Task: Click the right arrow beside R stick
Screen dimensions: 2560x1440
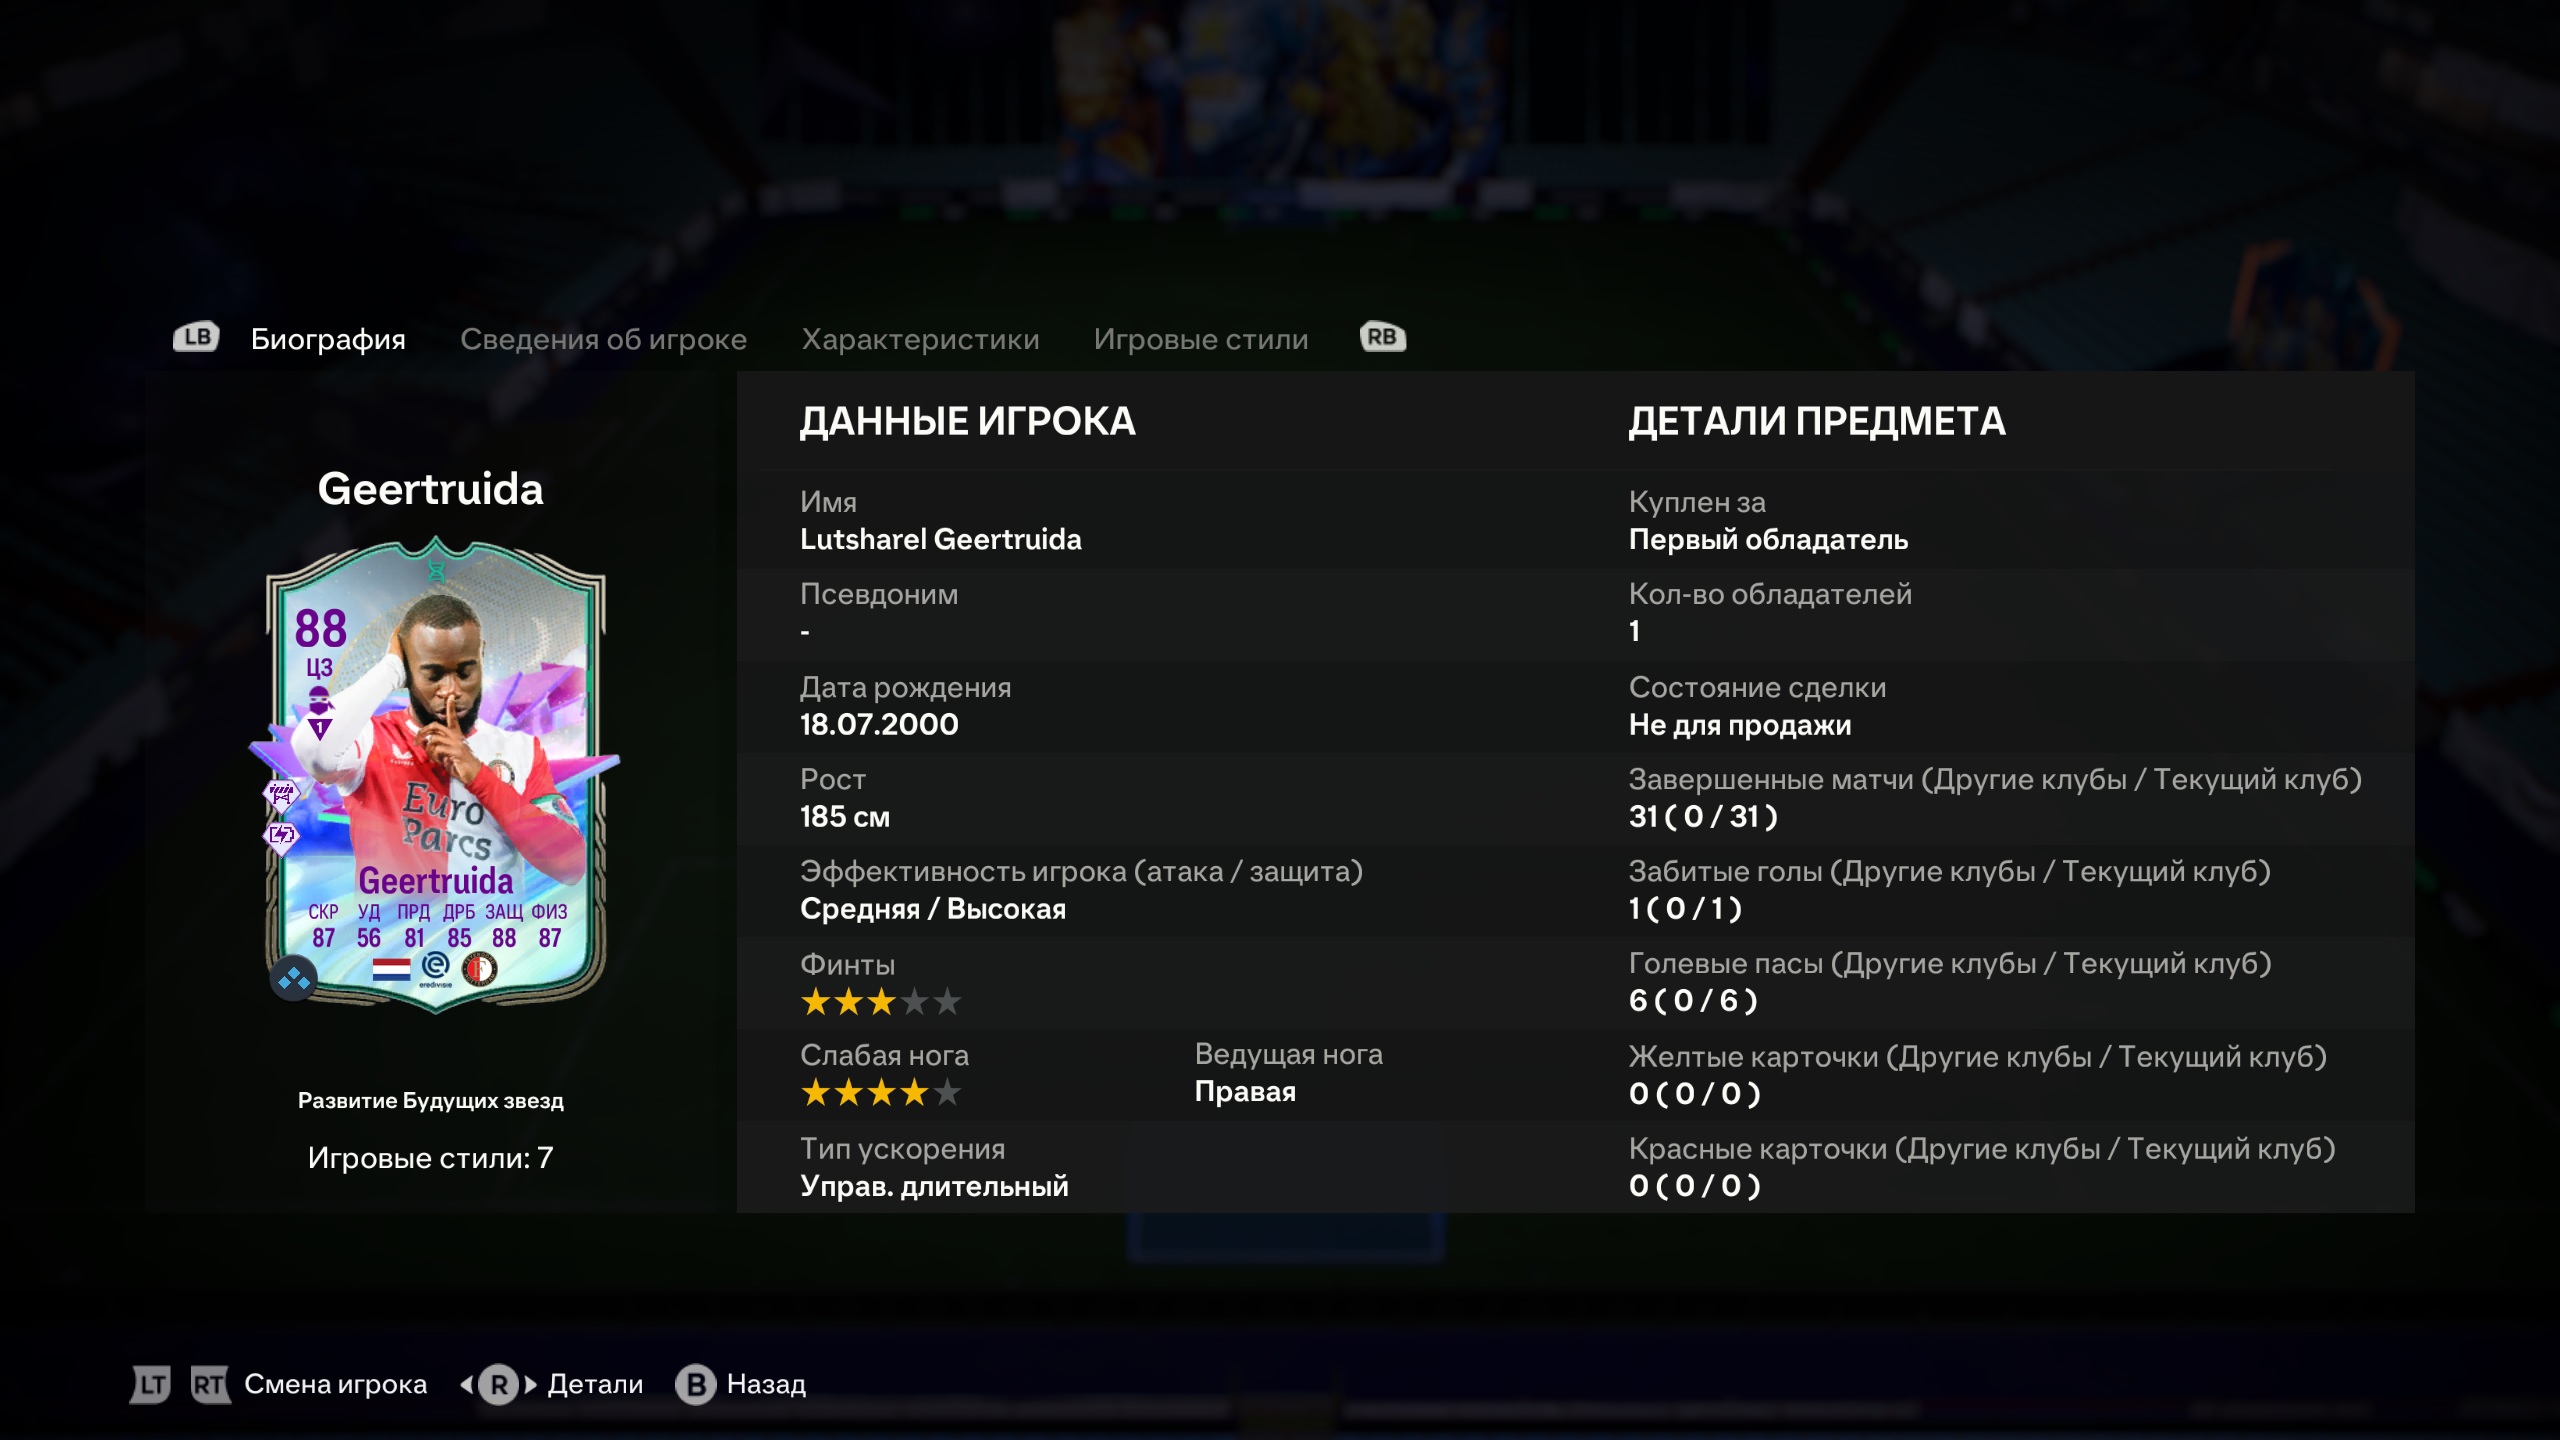Action: [x=531, y=1385]
